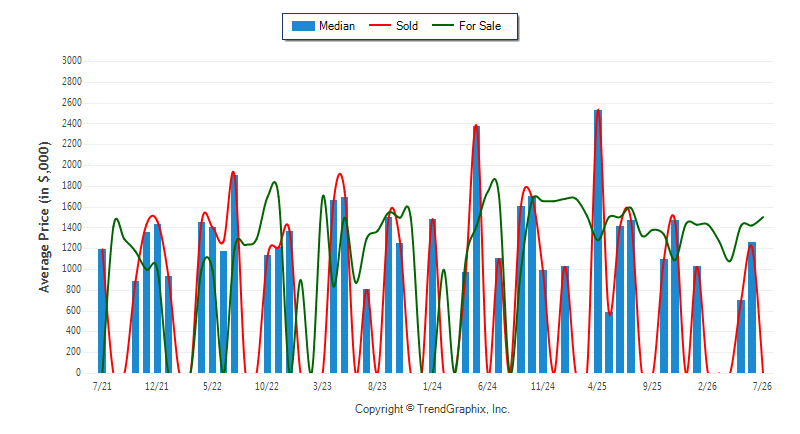Click the green For Sale legend line

coord(443,25)
